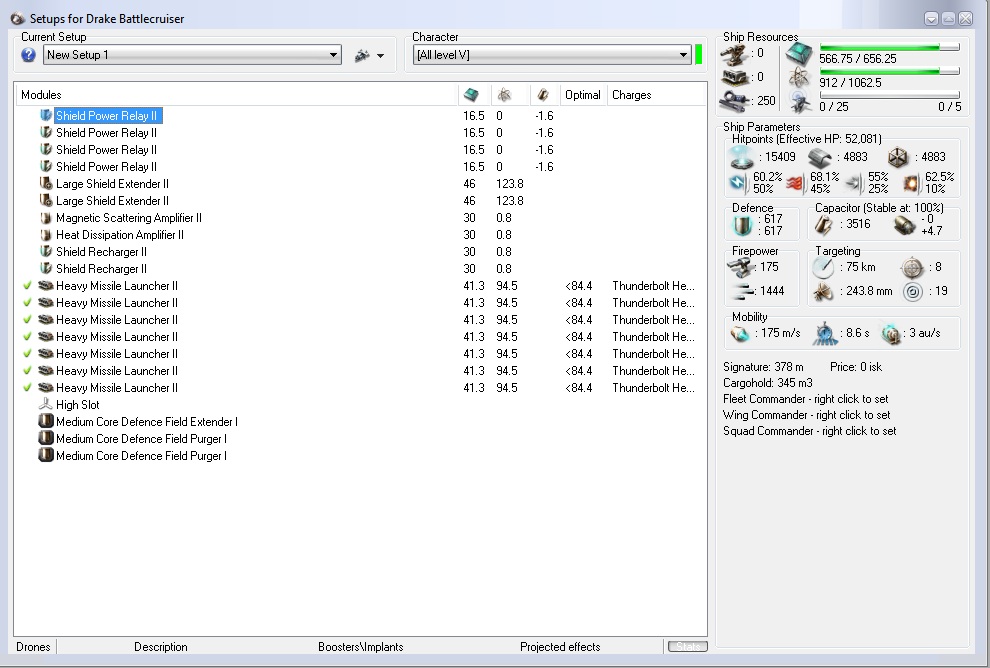
Task: Click the shield hitpoints icon
Action: (741, 157)
